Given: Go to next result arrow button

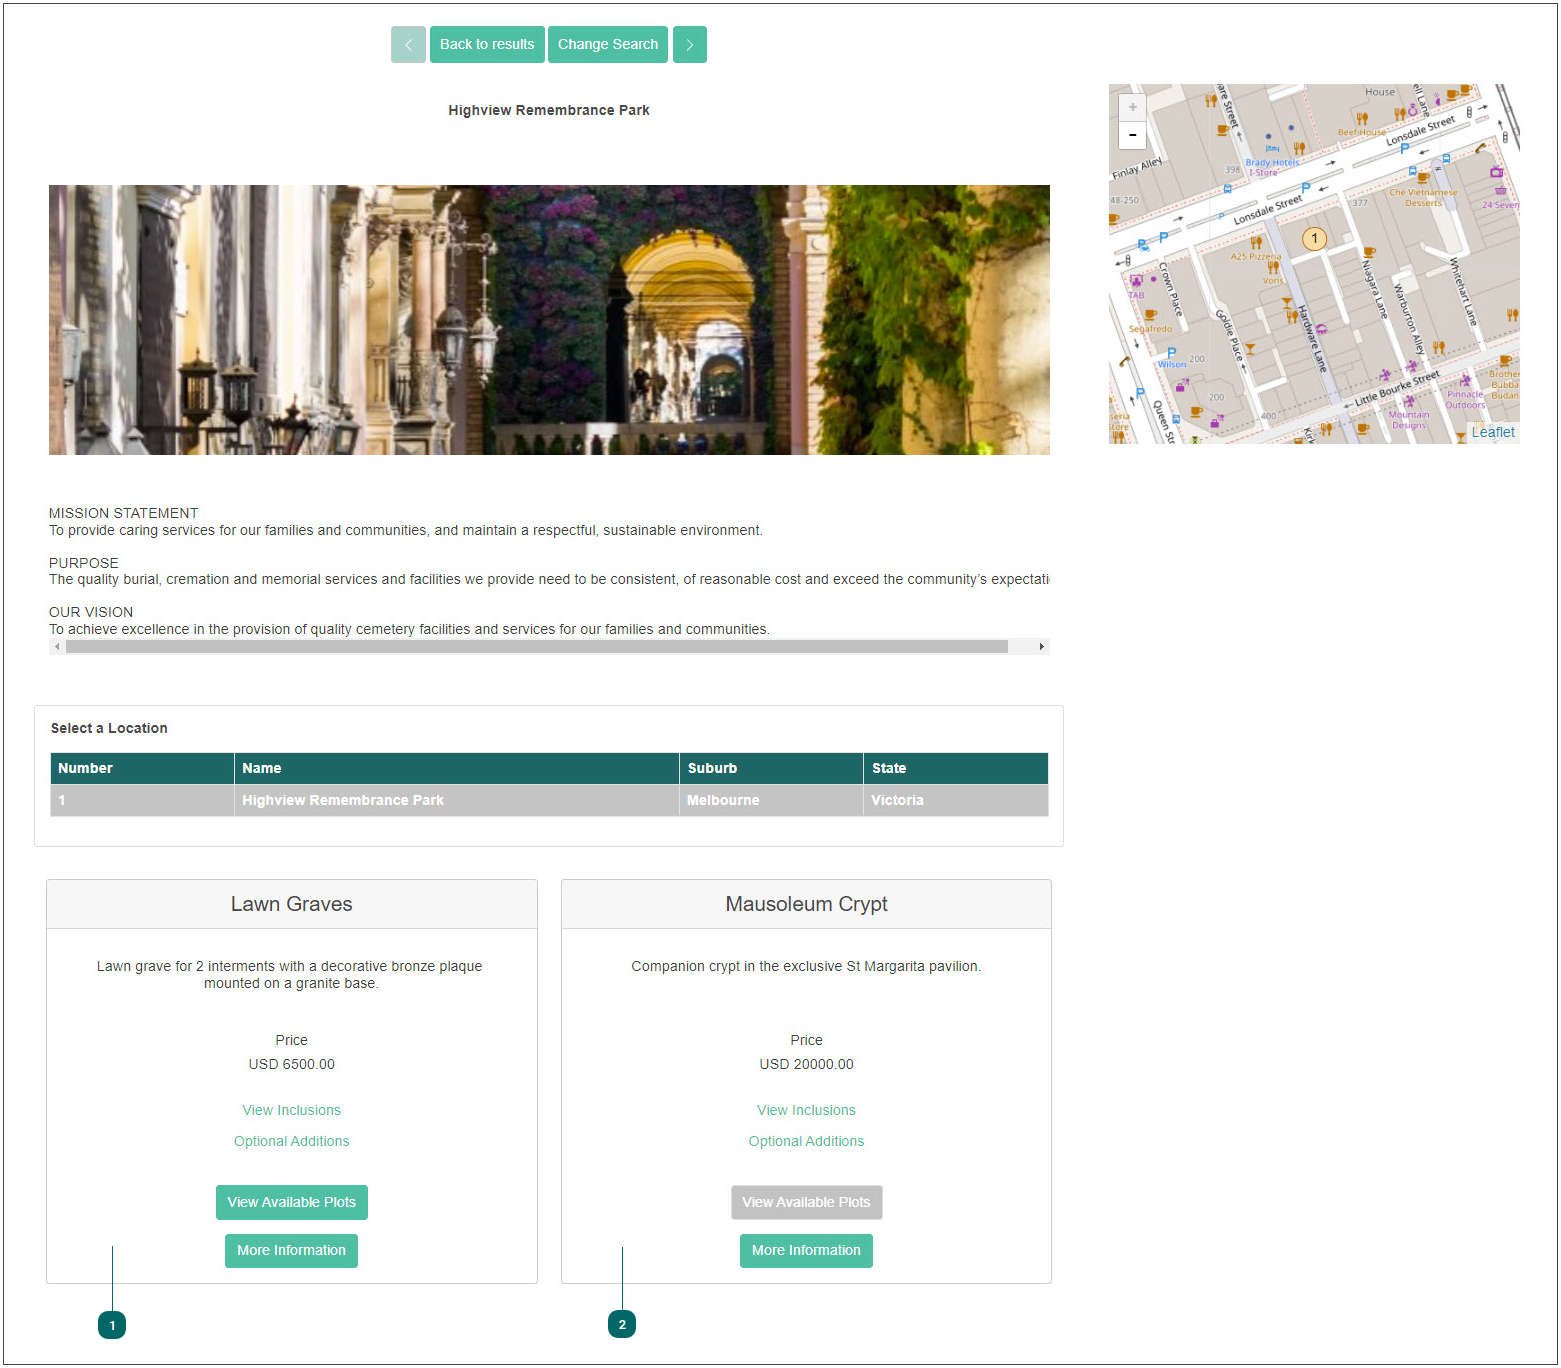Looking at the screenshot, I should coord(690,44).
